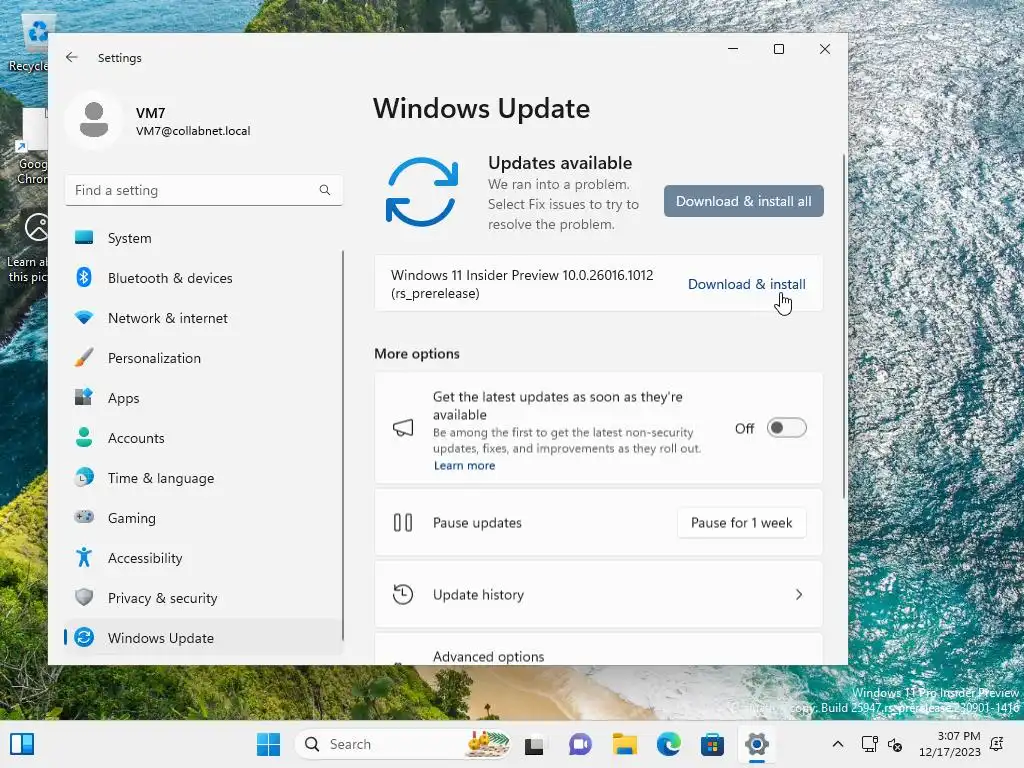1024x768 pixels.
Task: Open the Update history entry
Action: coord(598,595)
